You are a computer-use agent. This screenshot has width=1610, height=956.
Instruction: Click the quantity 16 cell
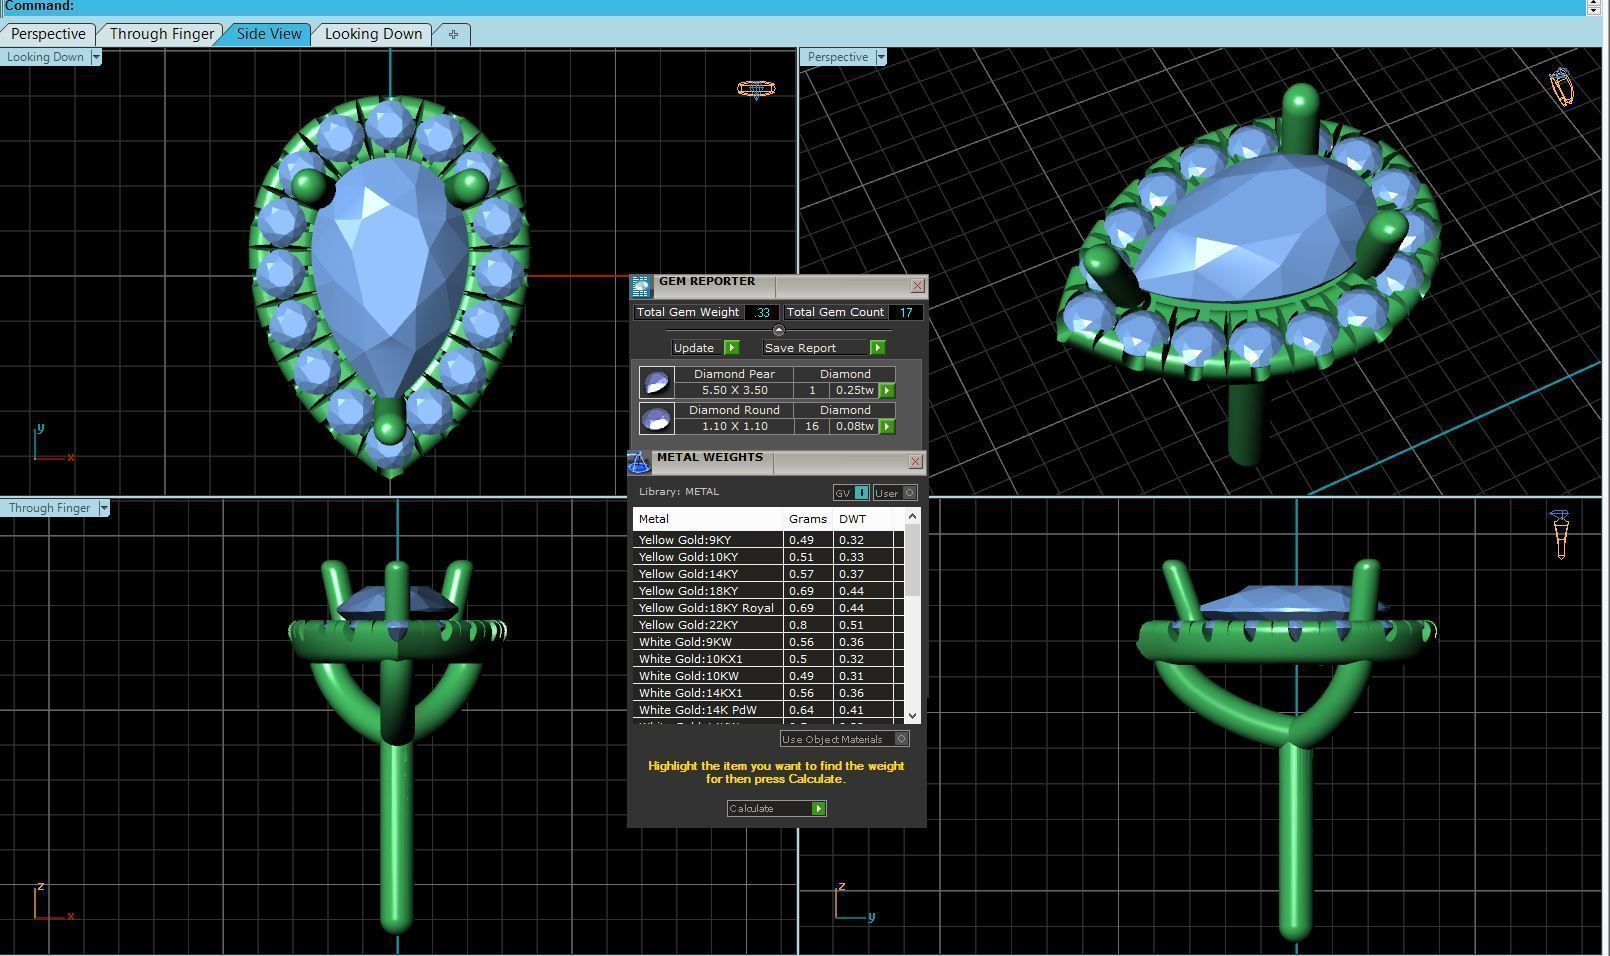(812, 427)
